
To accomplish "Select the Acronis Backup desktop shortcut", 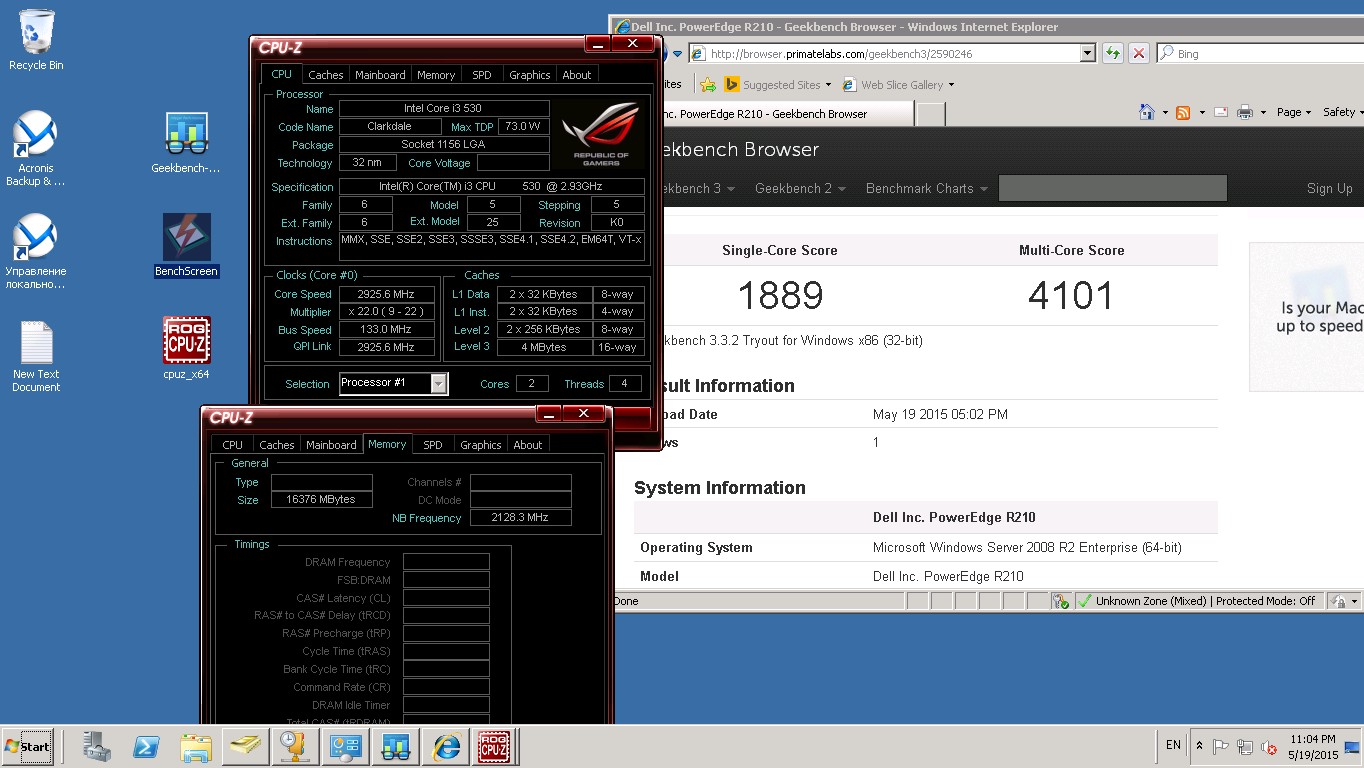I will pos(36,148).
